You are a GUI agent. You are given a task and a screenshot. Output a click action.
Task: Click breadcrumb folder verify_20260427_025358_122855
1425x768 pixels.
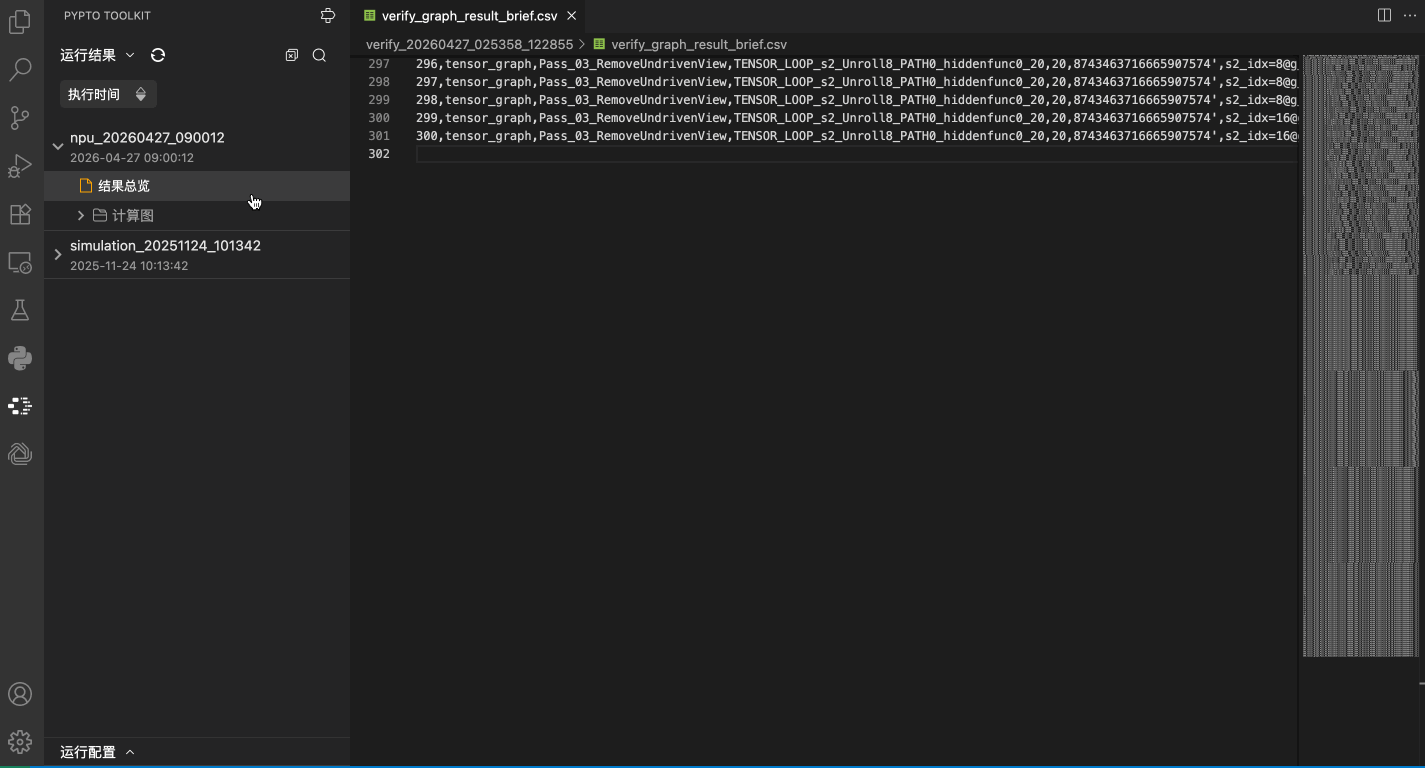pos(470,44)
